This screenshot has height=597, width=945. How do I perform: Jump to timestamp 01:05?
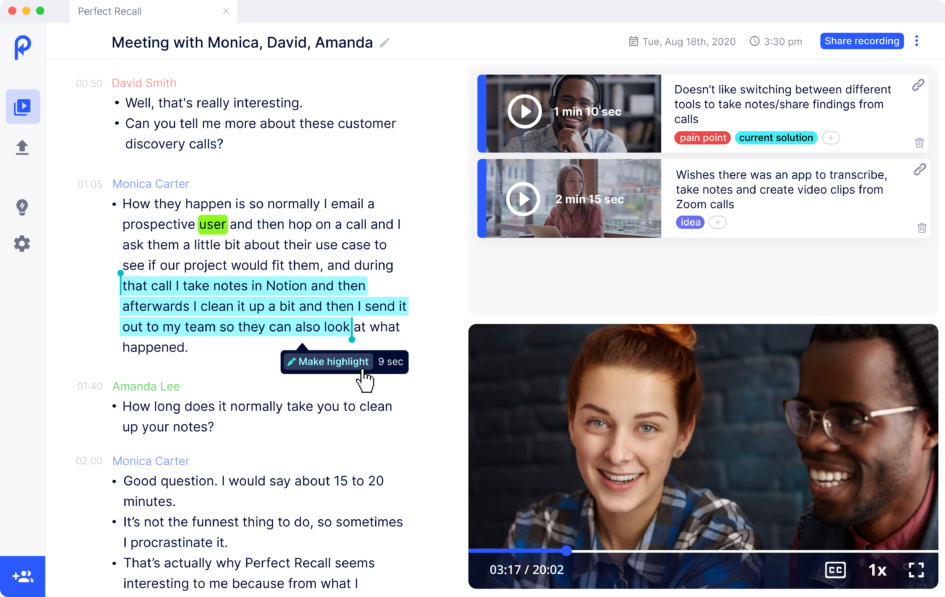(x=90, y=184)
